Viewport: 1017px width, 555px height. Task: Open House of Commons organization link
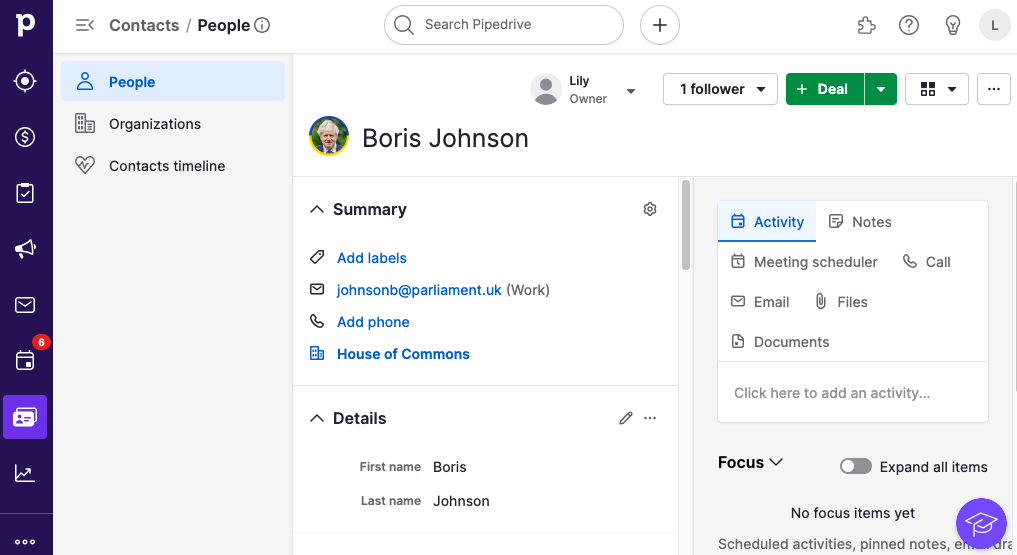coord(403,354)
